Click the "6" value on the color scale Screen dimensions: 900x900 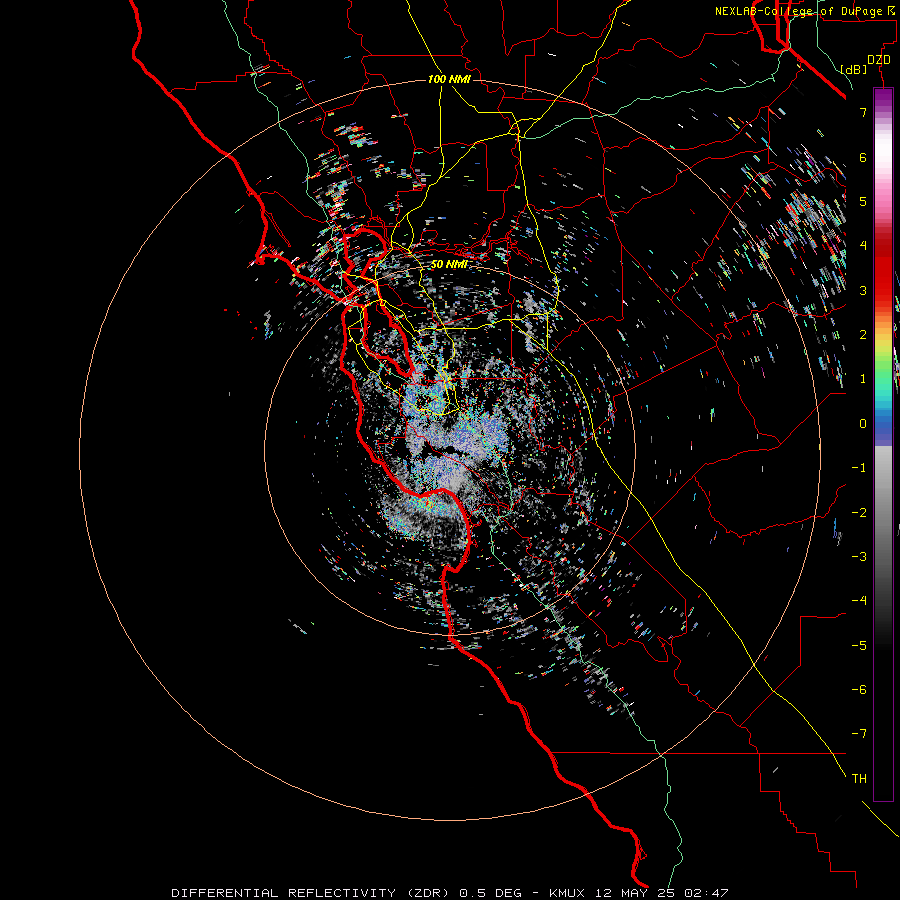[x=863, y=157]
